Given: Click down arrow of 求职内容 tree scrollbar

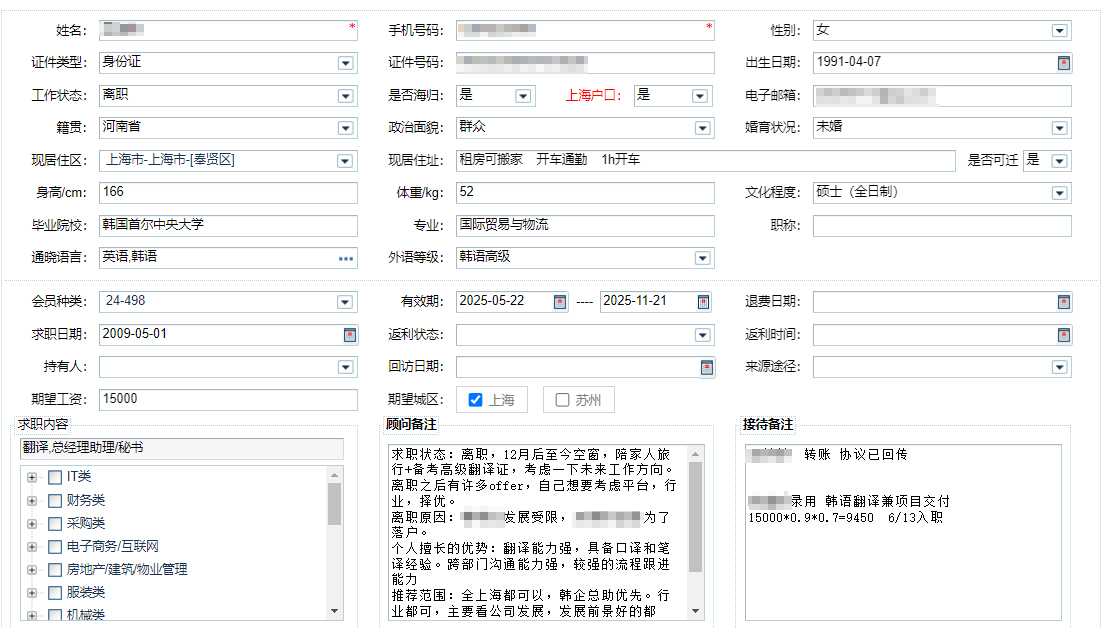Looking at the screenshot, I should click(335, 611).
